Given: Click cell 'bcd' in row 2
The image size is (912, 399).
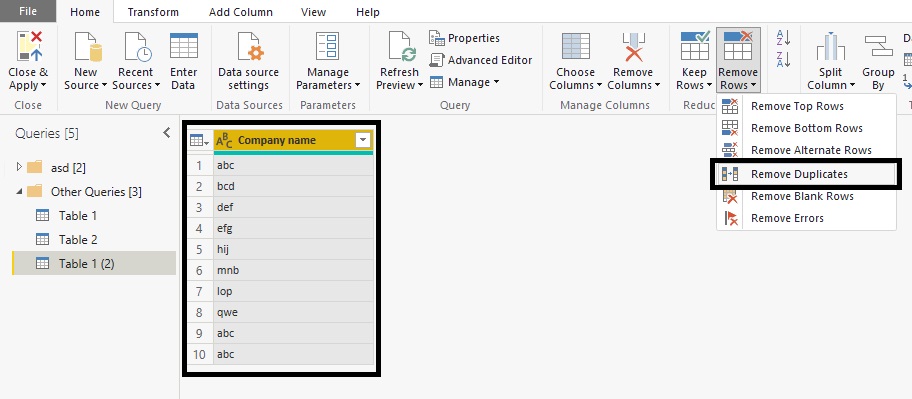Looking at the screenshot, I should tap(293, 187).
